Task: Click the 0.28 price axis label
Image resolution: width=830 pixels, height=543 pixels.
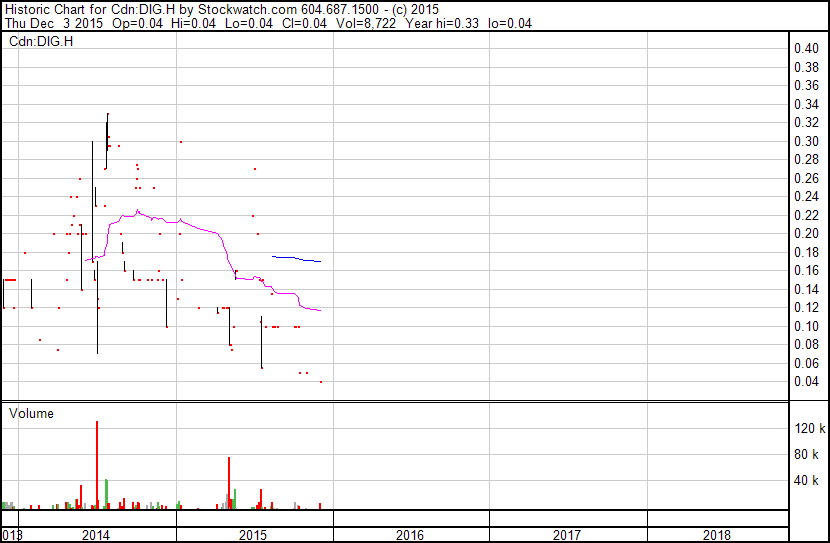Action: 806,159
